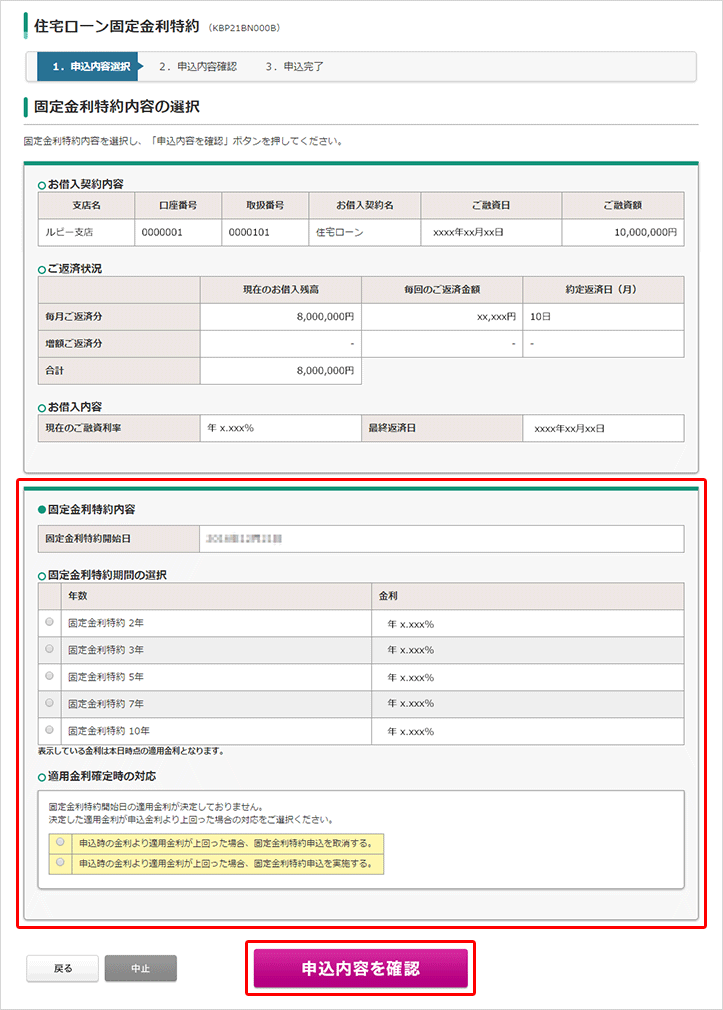723x1010 pixels.
Task: Choose the 固定金利特約 5年 option
Action: [50, 676]
